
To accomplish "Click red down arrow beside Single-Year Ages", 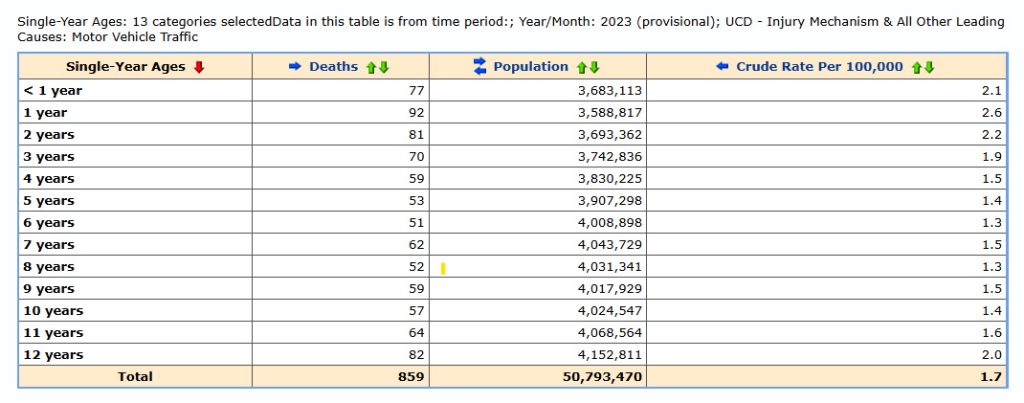I will 199,67.
